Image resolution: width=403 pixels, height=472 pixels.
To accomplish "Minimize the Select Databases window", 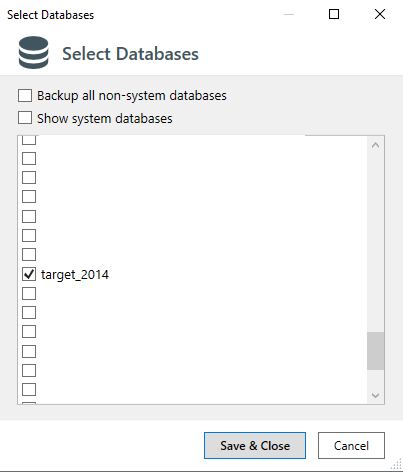I will (289, 14).
